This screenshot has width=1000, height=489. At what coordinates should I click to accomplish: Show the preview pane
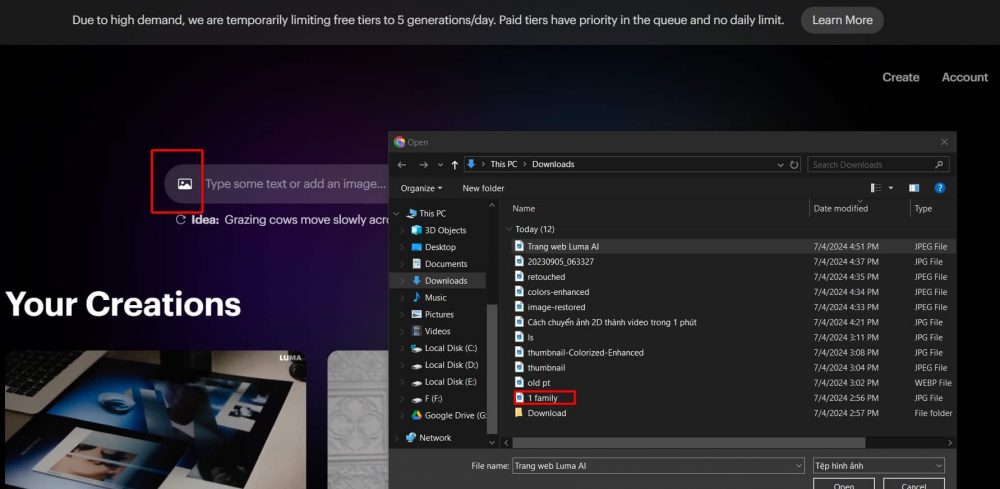point(914,188)
